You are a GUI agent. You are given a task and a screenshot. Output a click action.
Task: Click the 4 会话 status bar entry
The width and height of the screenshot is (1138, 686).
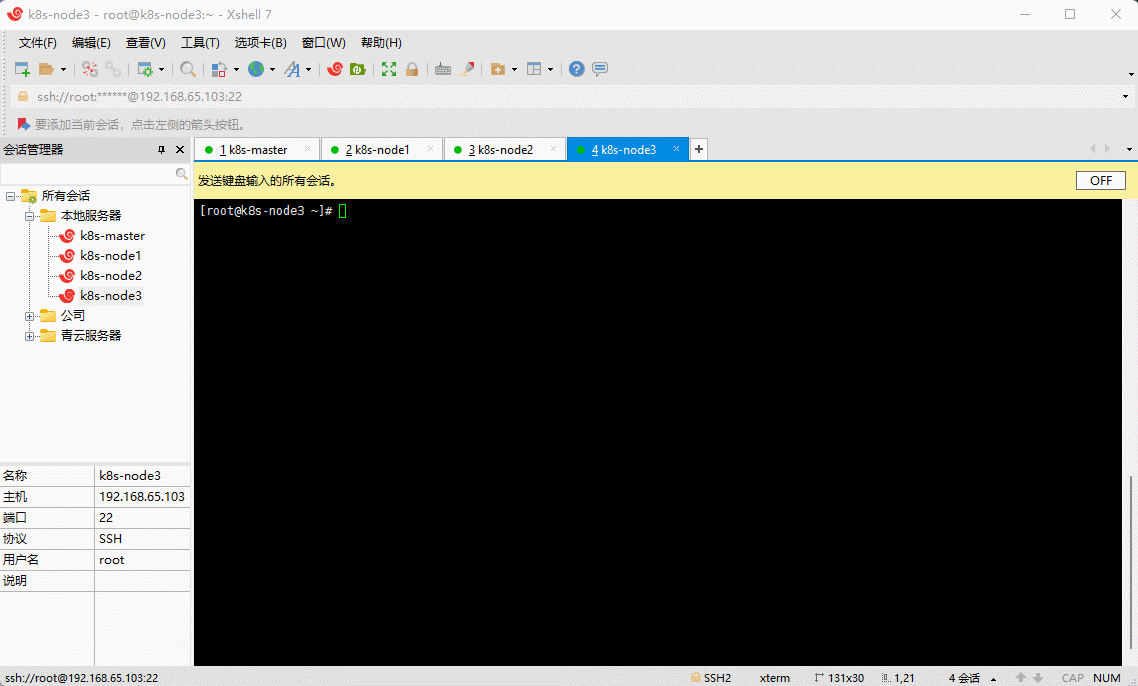tap(964, 678)
